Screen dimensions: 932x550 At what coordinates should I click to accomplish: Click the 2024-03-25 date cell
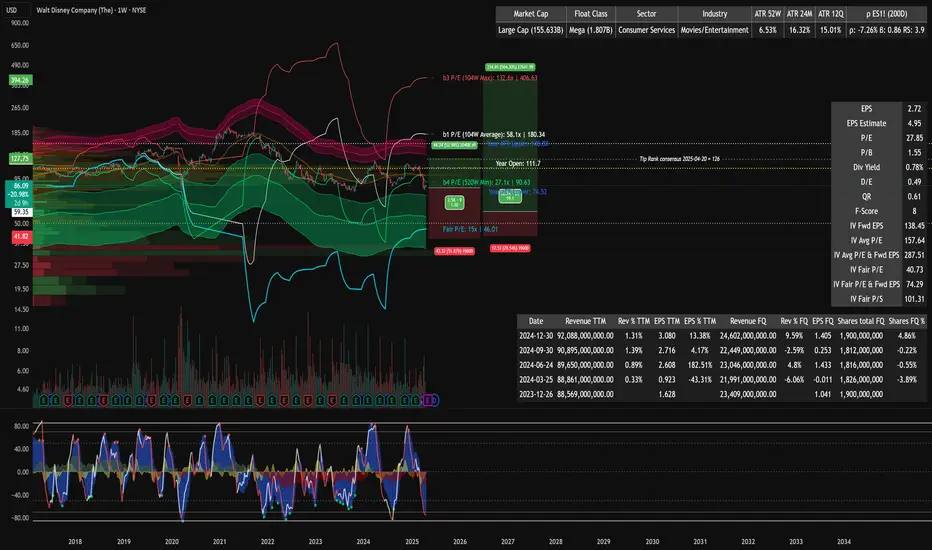[536, 379]
